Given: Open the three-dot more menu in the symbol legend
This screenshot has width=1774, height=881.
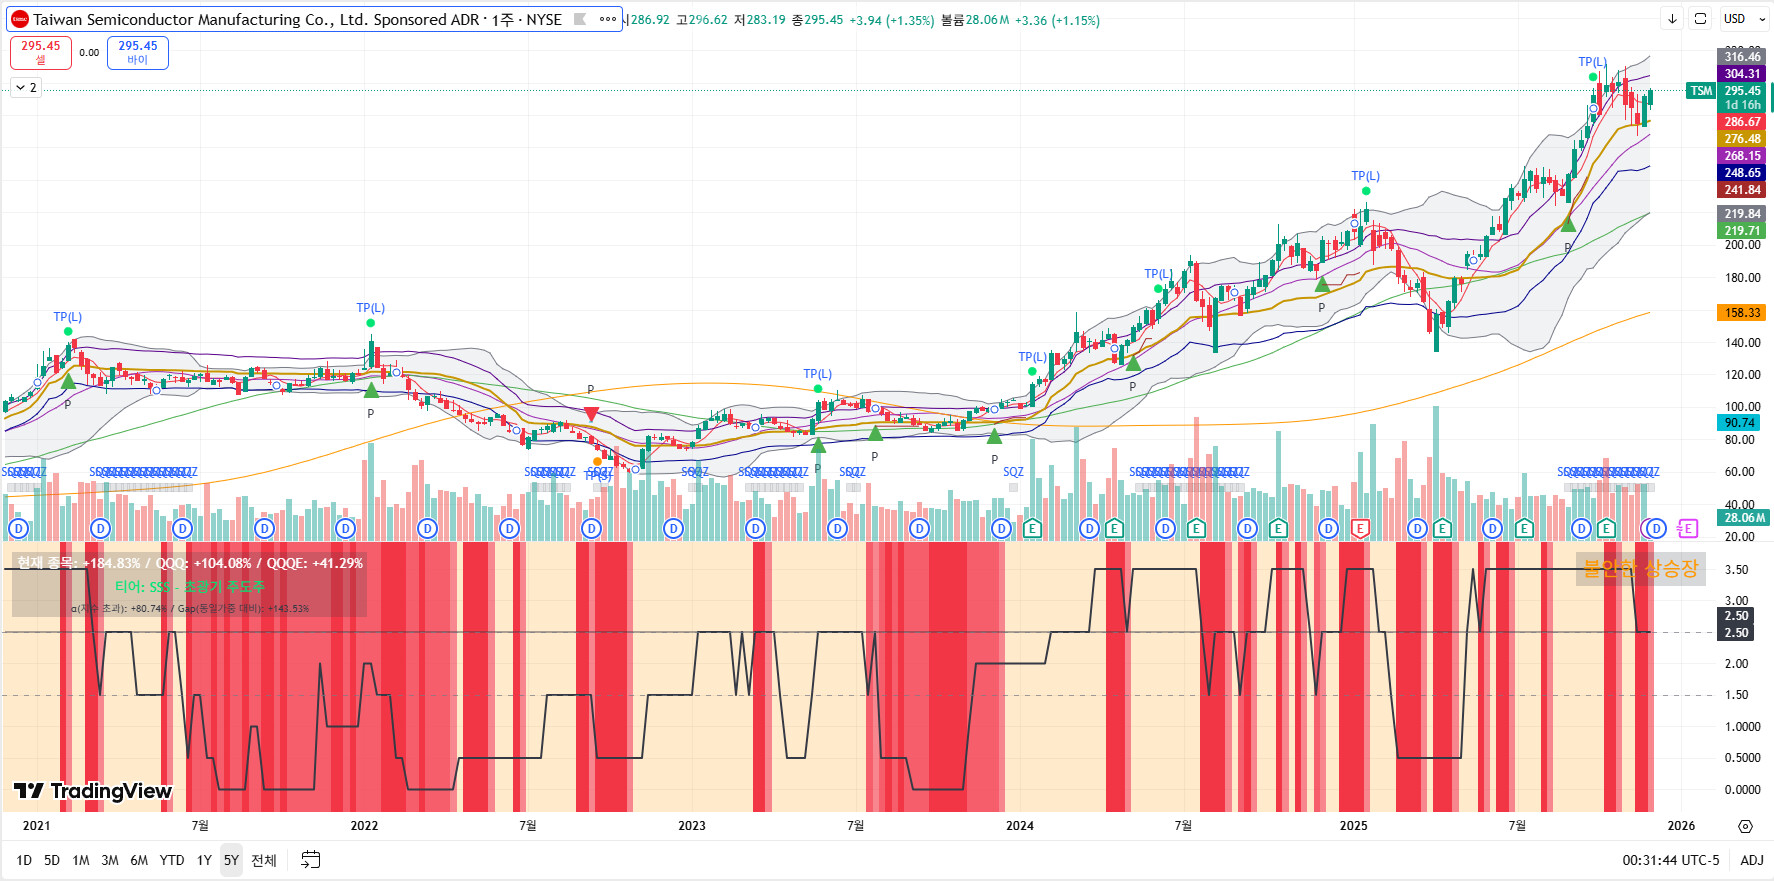Looking at the screenshot, I should [x=608, y=19].
